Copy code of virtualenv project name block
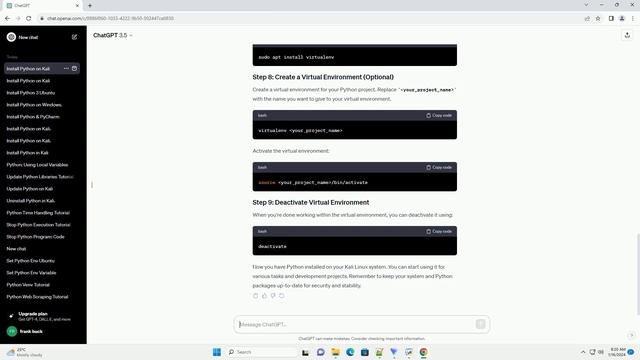This screenshot has width=640, height=360. (x=439, y=116)
